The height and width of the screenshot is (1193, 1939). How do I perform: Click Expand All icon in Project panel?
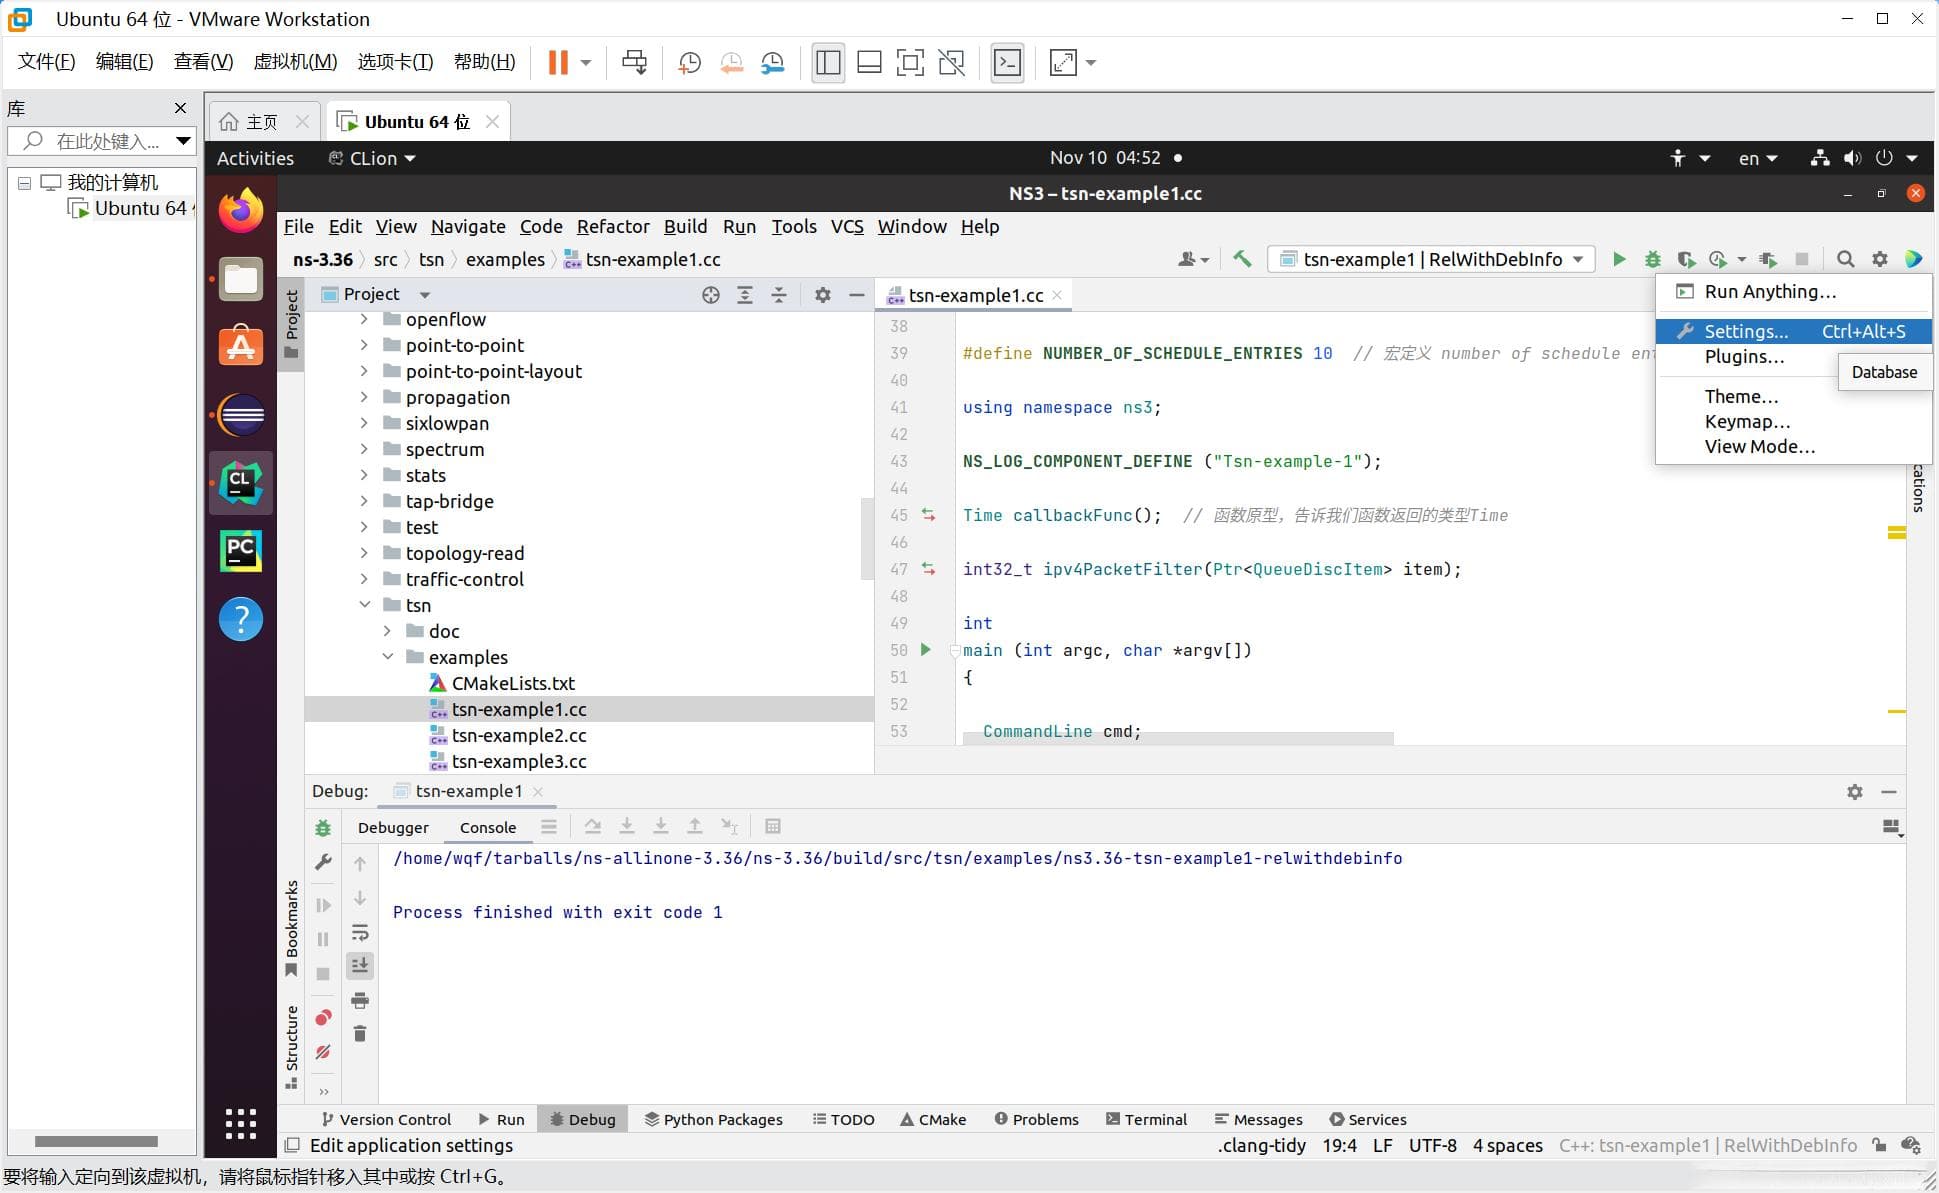pyautogui.click(x=745, y=294)
